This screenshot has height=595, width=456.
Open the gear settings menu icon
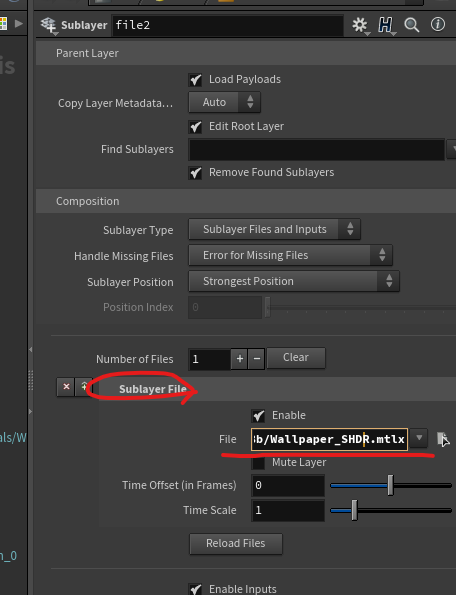(360, 25)
